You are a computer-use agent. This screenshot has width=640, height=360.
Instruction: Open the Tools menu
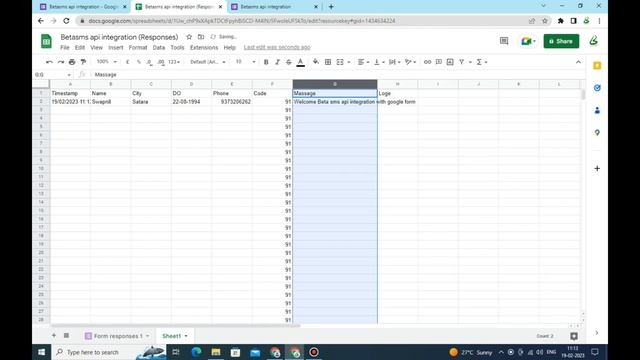point(178,48)
